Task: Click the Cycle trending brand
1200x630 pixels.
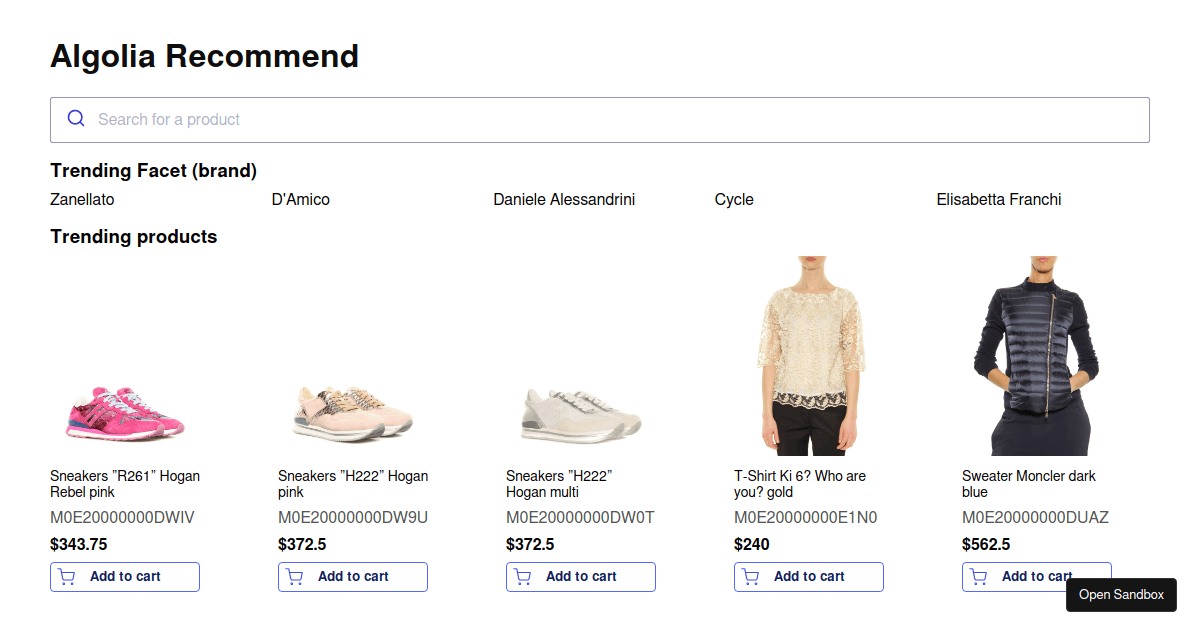Action: click(x=734, y=199)
